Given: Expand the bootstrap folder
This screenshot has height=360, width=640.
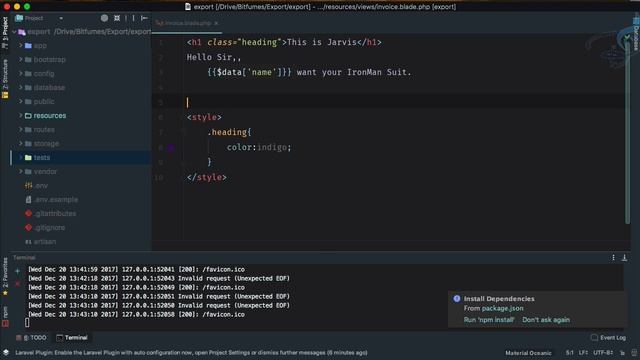Looking at the screenshot, I should pyautogui.click(x=20, y=60).
